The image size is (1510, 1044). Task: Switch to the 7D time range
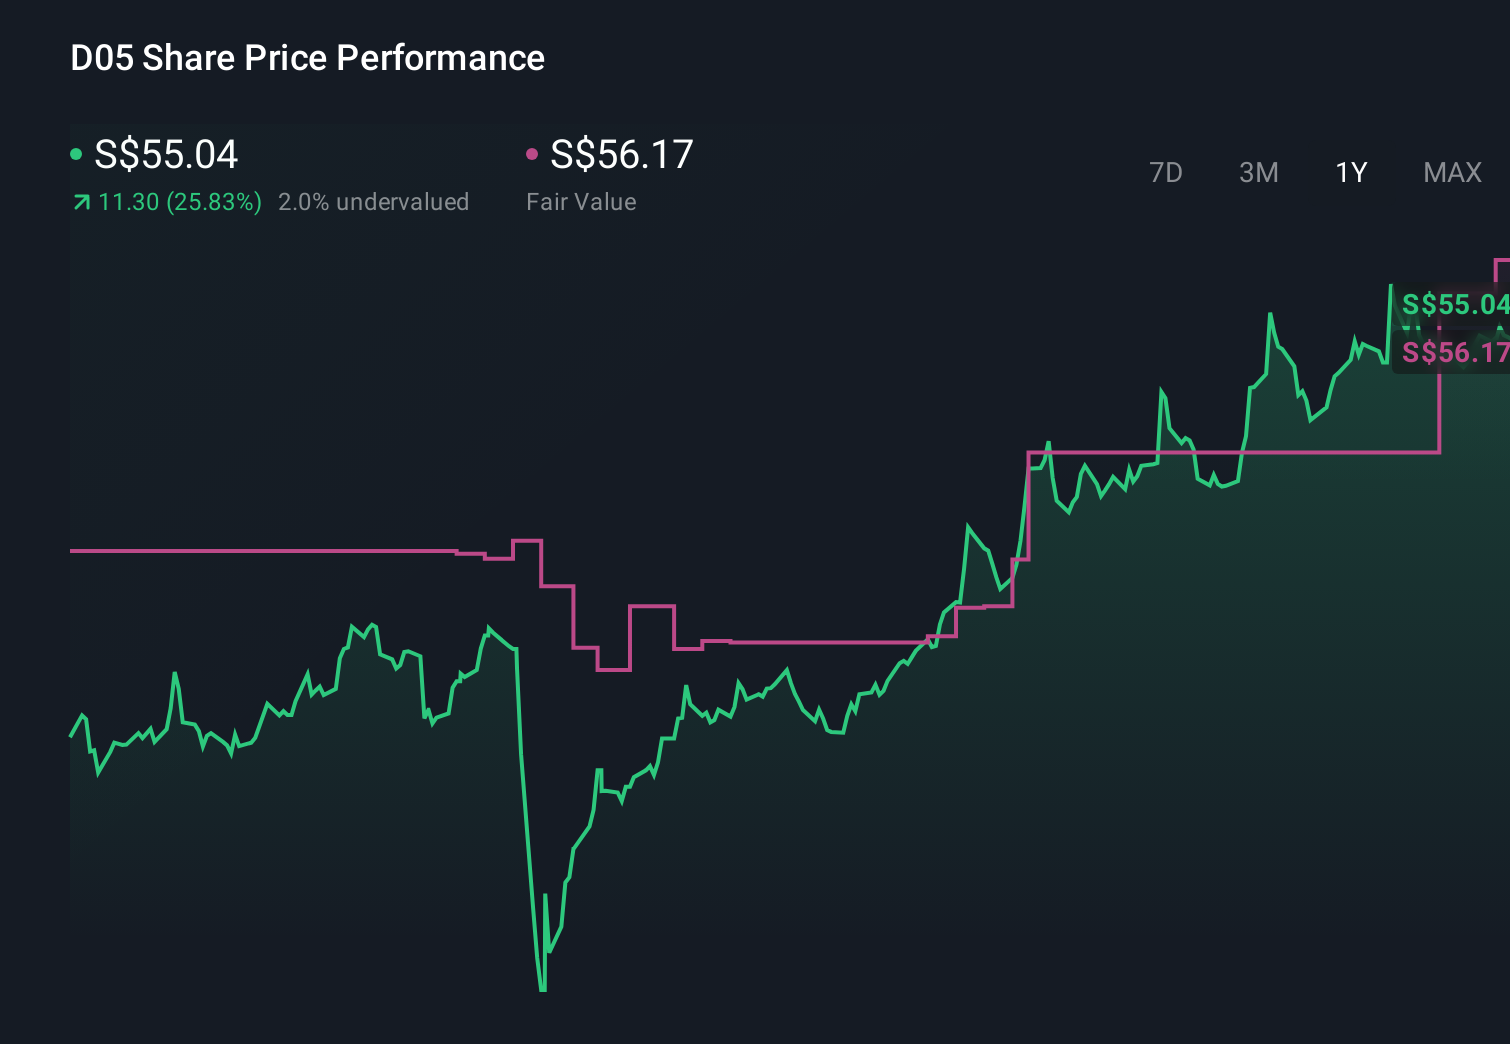[1167, 172]
